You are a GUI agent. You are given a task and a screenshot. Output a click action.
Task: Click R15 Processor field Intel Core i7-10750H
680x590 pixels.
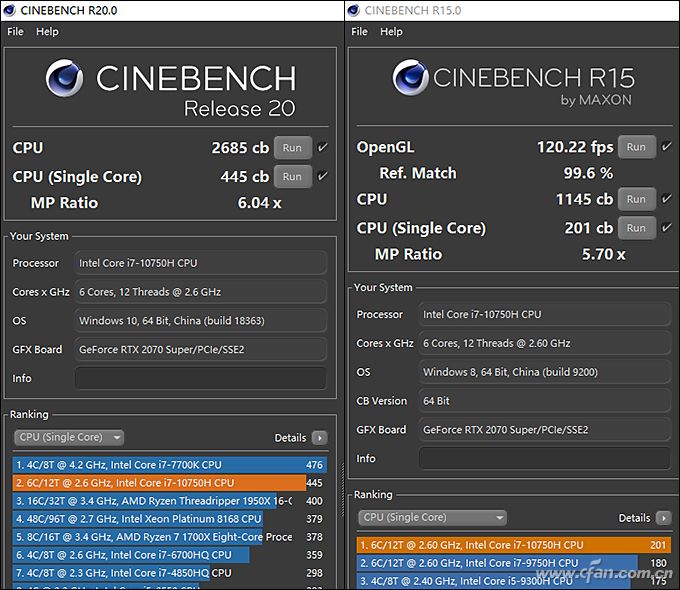pos(545,314)
